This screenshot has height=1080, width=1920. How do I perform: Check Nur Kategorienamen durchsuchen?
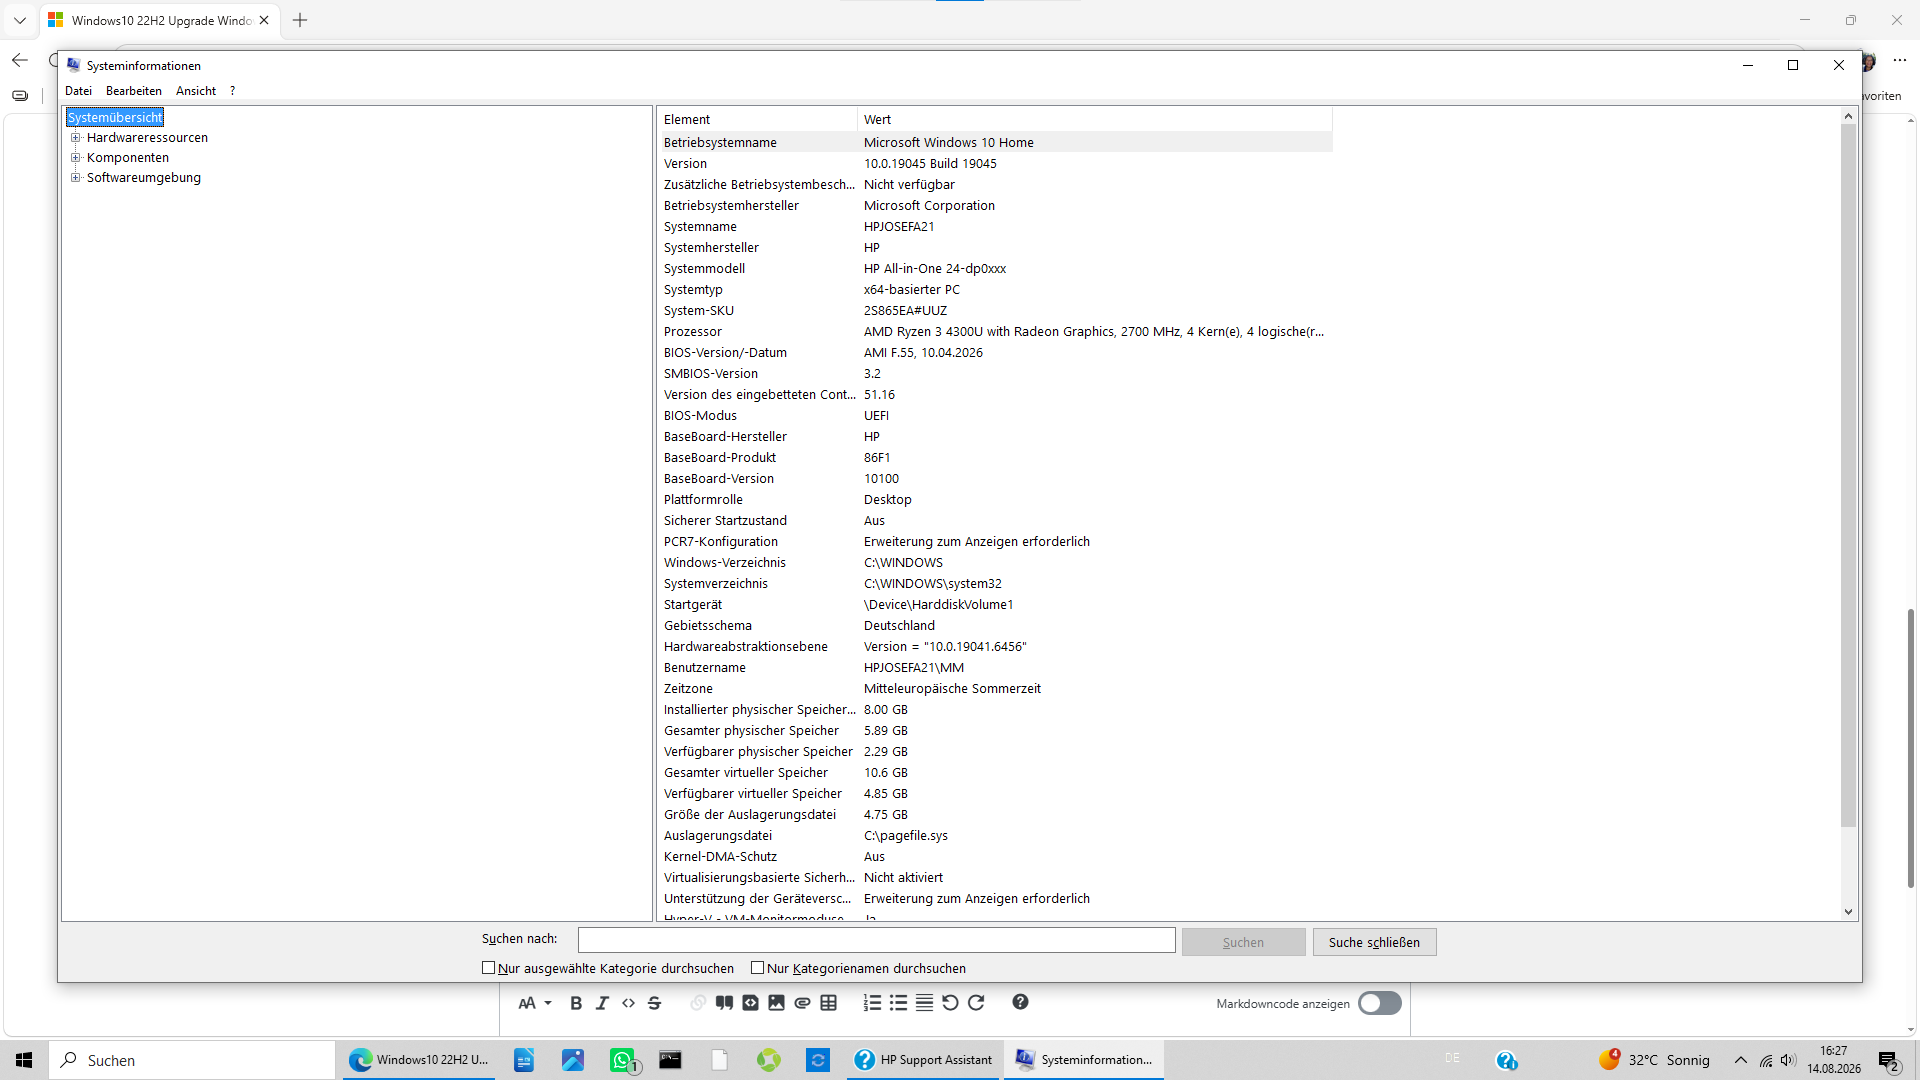pos(757,968)
